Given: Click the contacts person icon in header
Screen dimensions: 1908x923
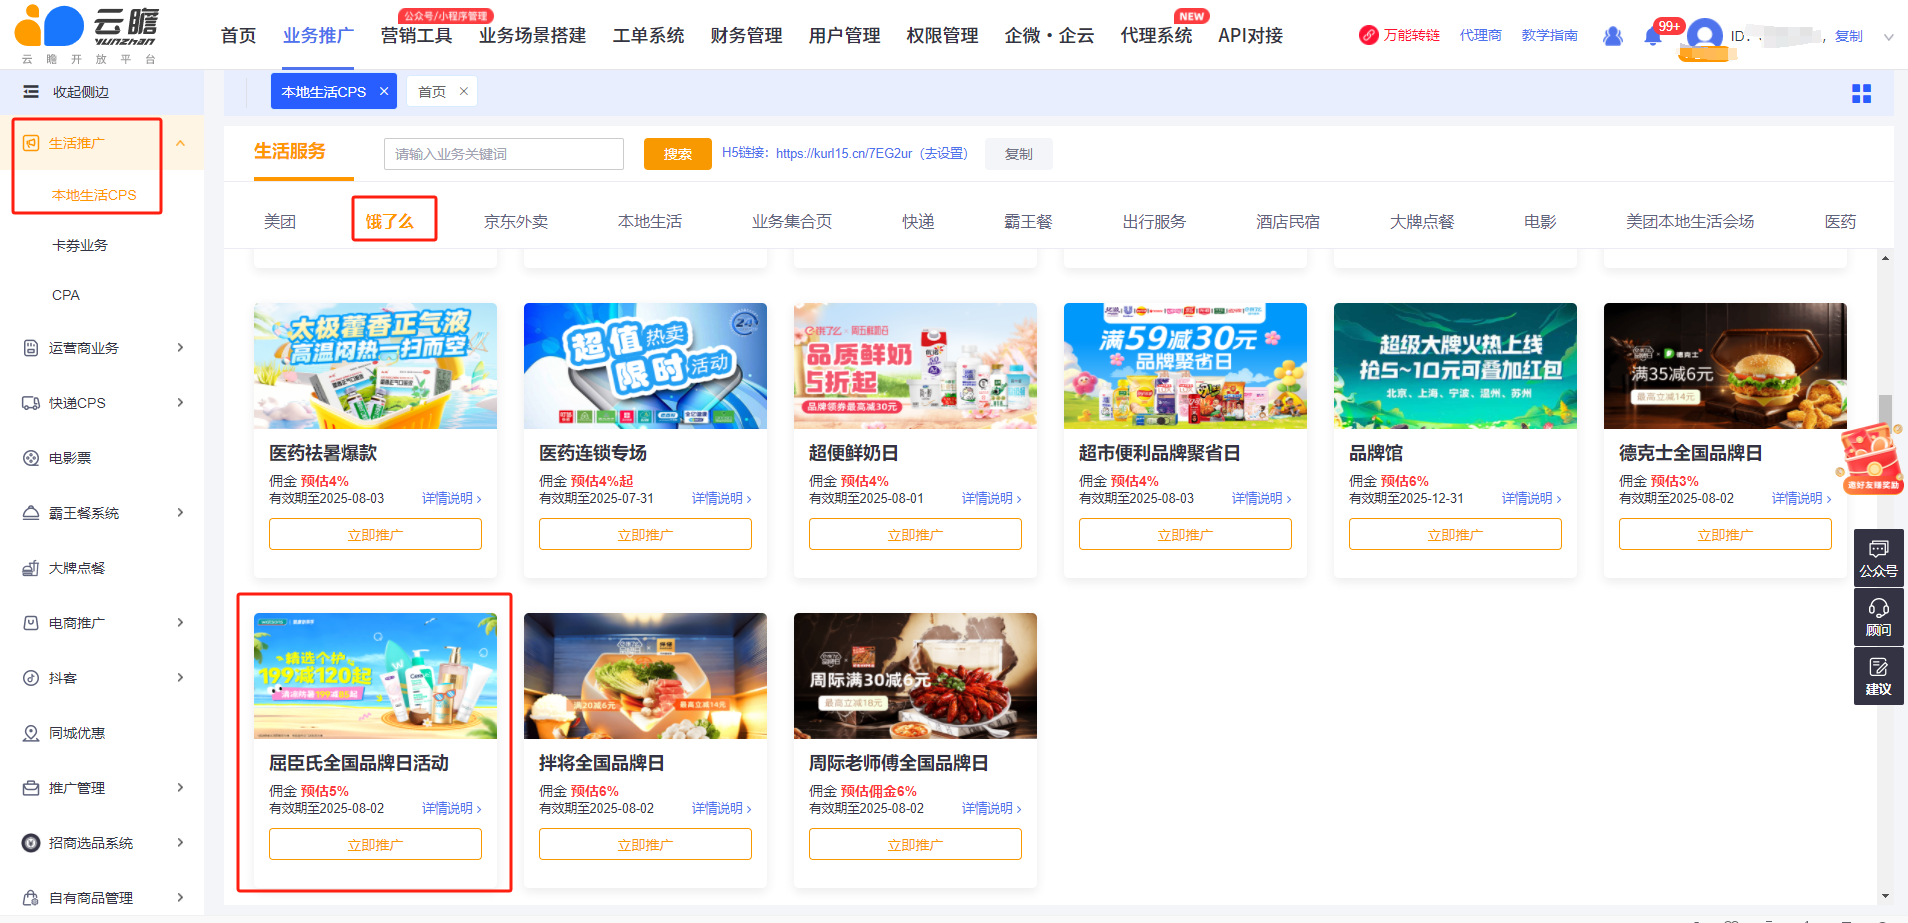Looking at the screenshot, I should [x=1613, y=36].
